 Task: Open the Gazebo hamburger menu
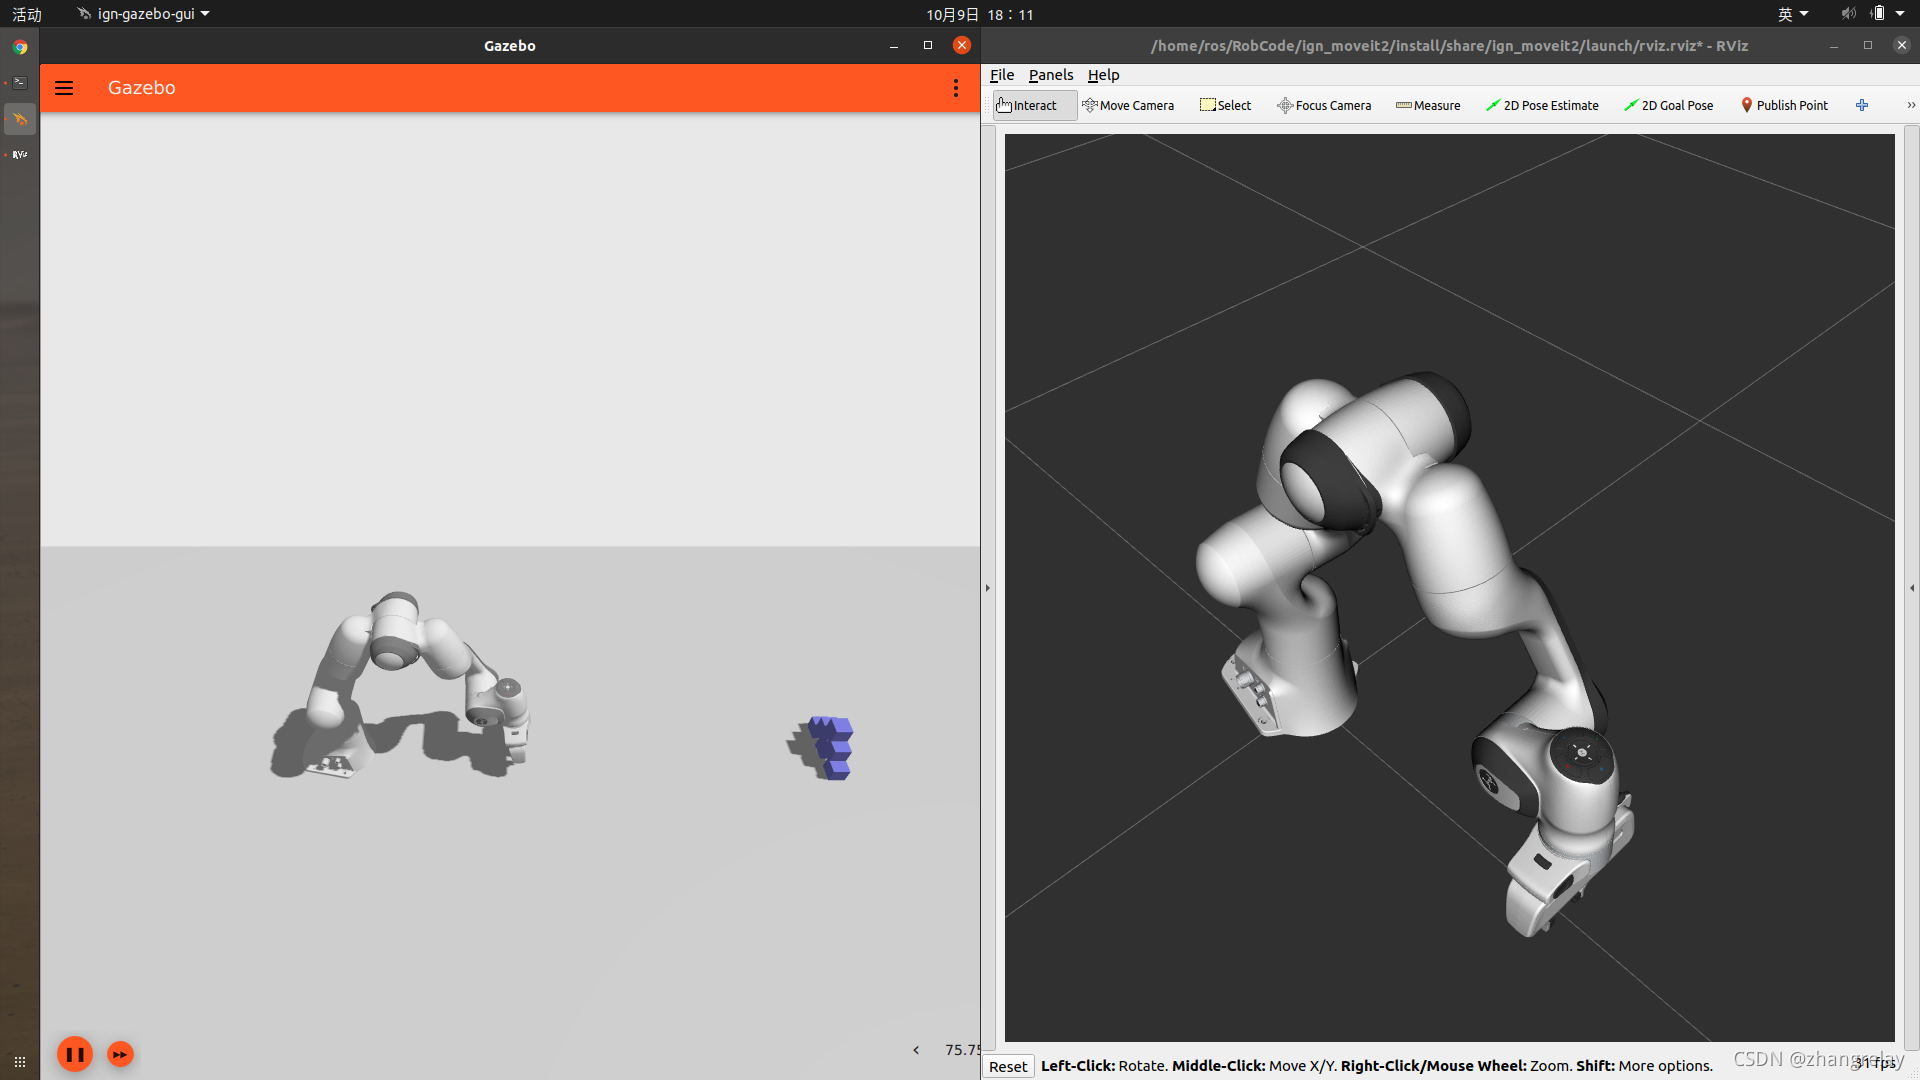pyautogui.click(x=64, y=88)
